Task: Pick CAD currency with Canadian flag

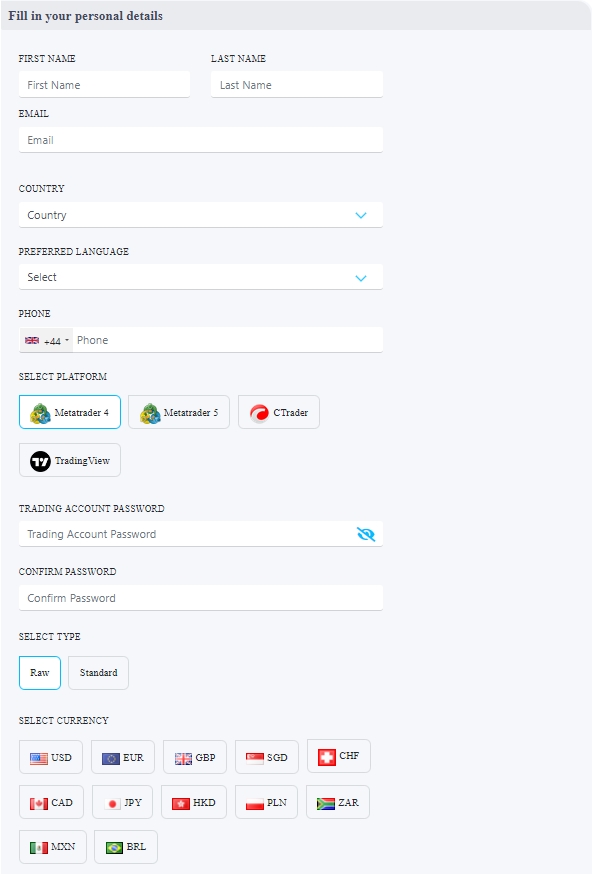Action: click(51, 802)
